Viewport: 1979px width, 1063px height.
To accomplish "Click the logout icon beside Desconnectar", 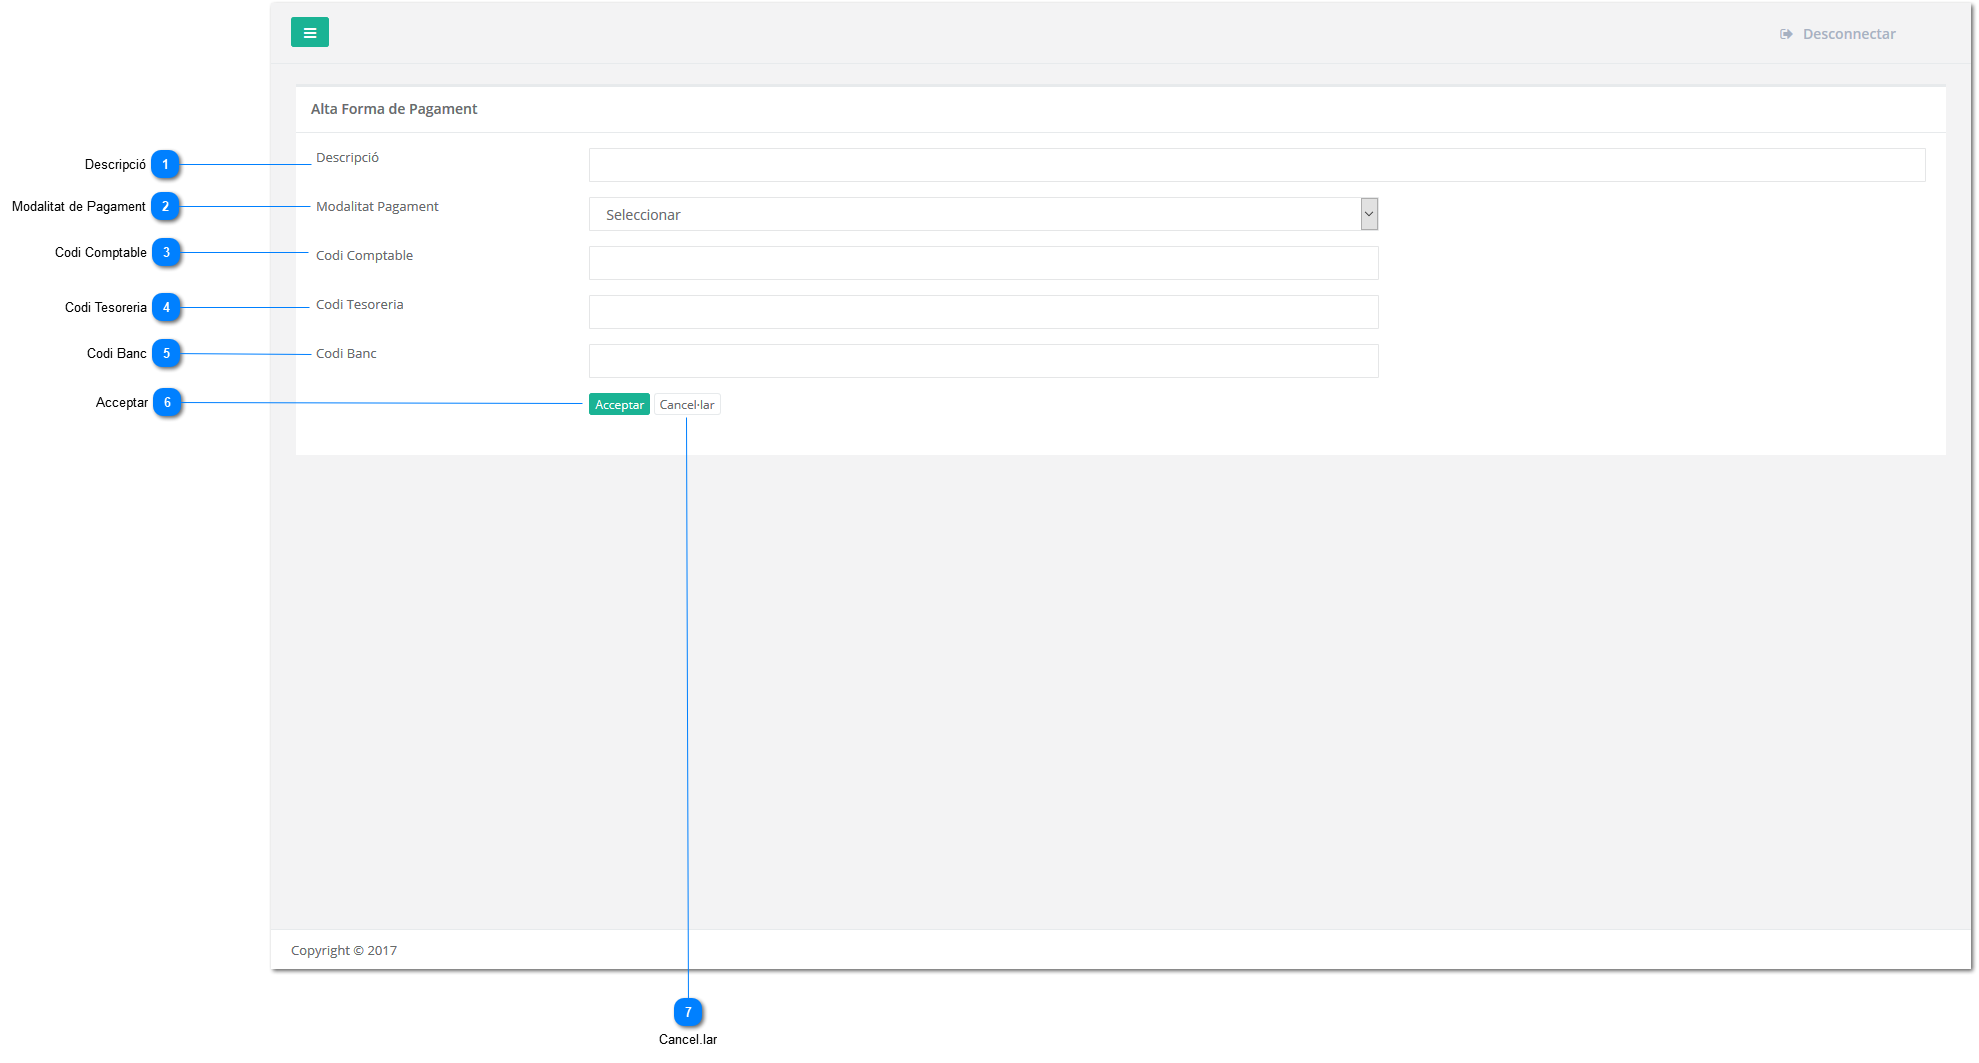I will 1786,34.
